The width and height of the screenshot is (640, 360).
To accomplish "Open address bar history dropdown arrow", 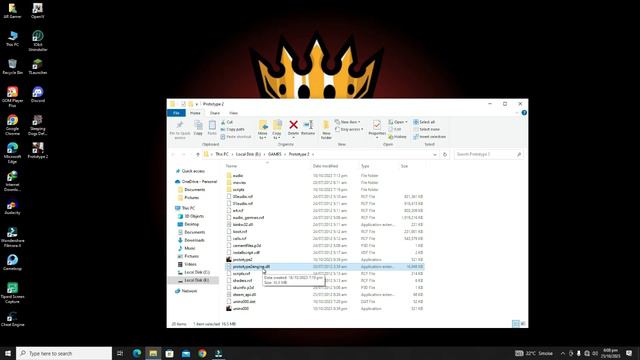I will click(435, 155).
